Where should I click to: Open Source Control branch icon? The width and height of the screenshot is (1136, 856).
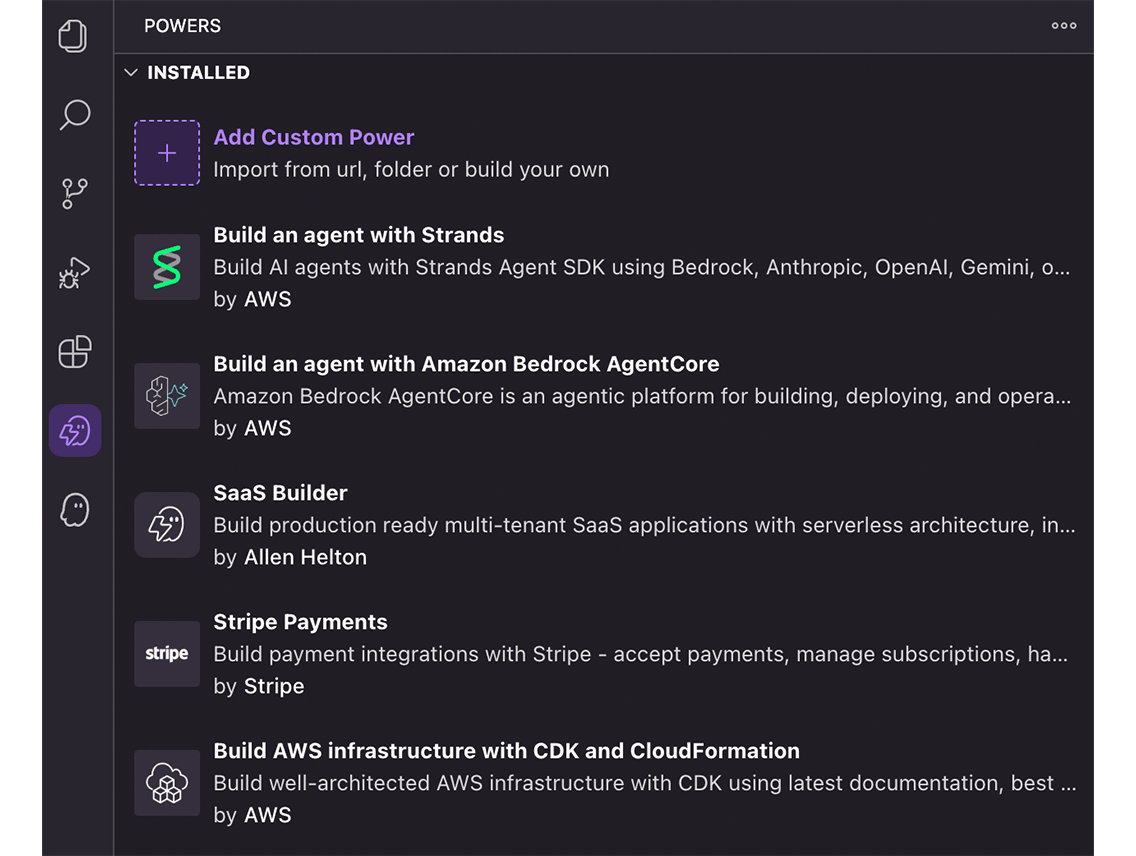(x=74, y=193)
